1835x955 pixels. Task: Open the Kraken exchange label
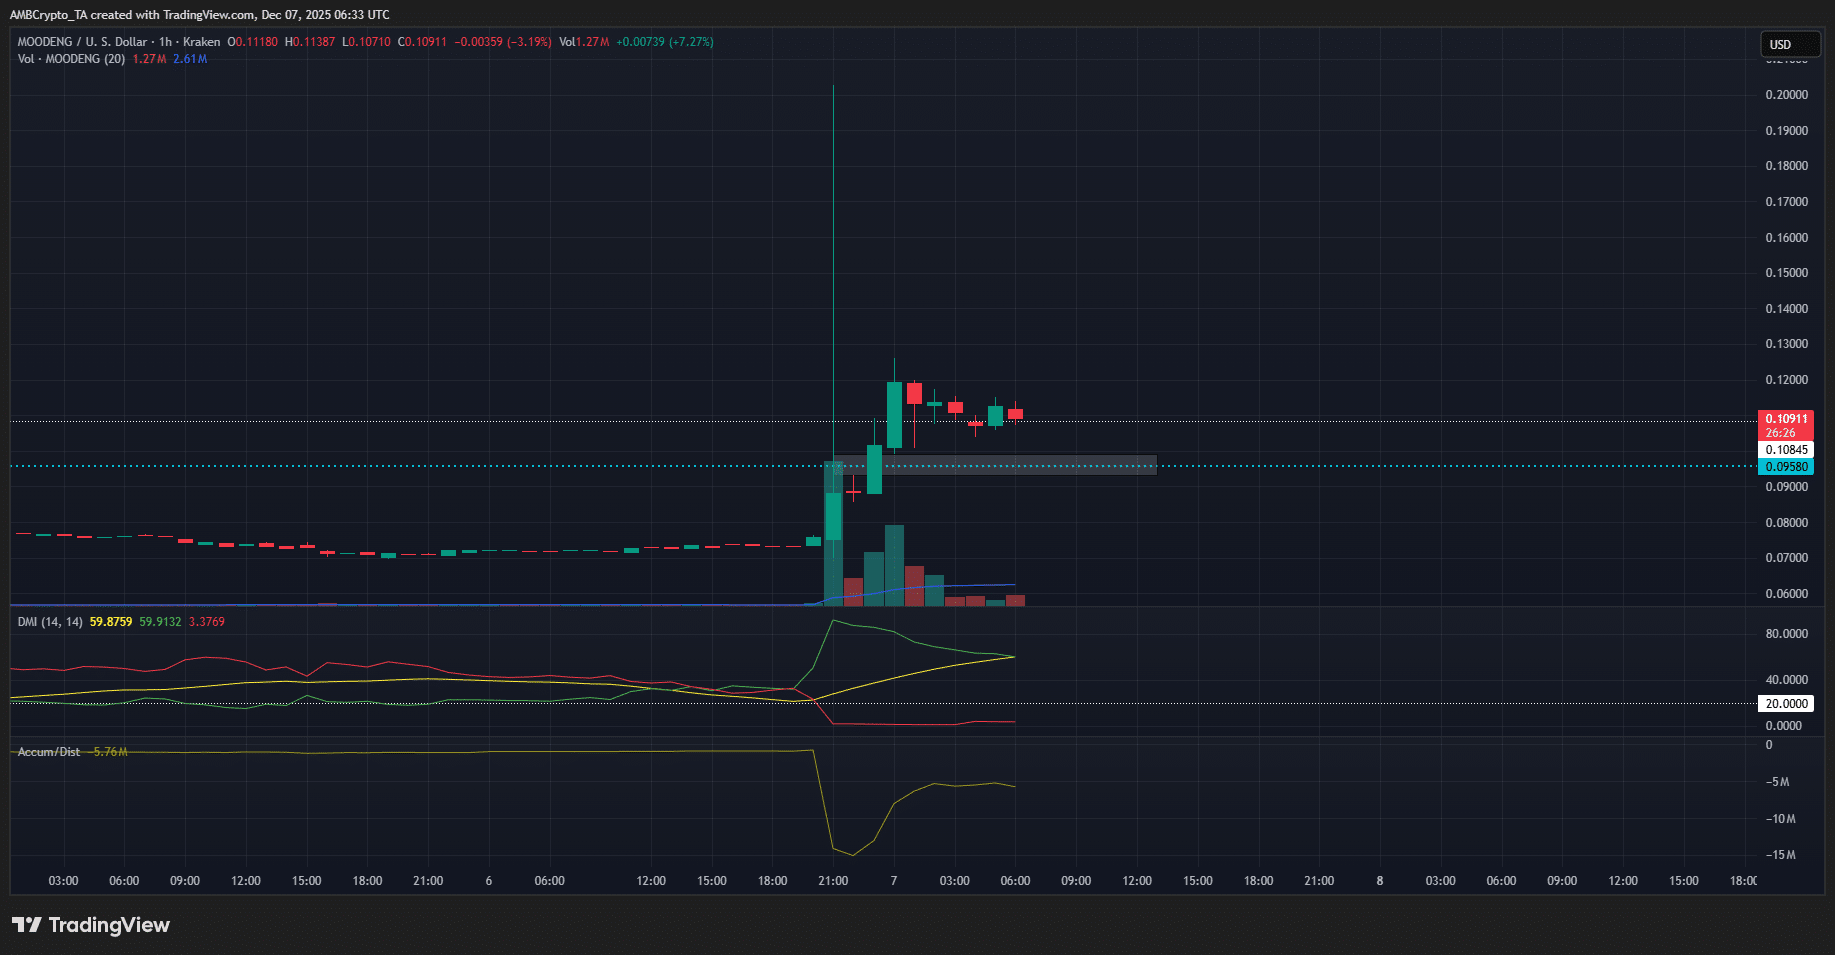200,42
